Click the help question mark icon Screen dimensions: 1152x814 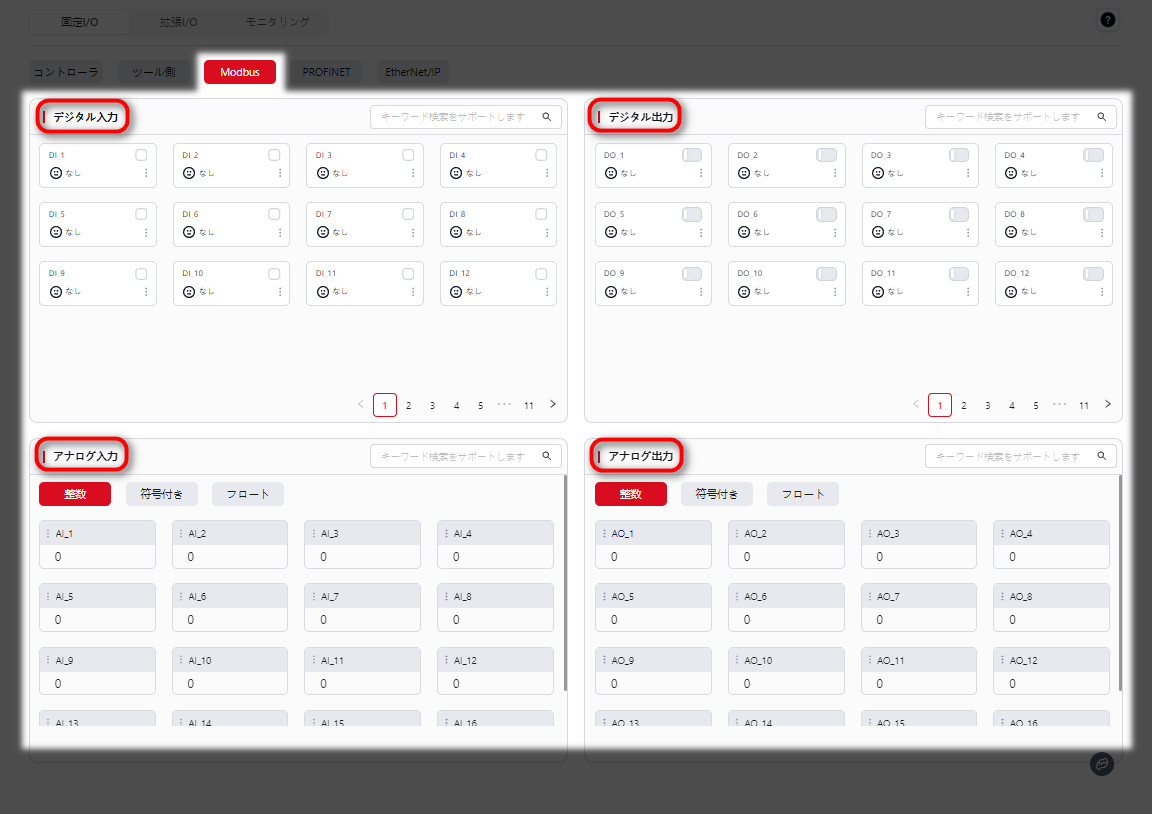click(x=1108, y=20)
